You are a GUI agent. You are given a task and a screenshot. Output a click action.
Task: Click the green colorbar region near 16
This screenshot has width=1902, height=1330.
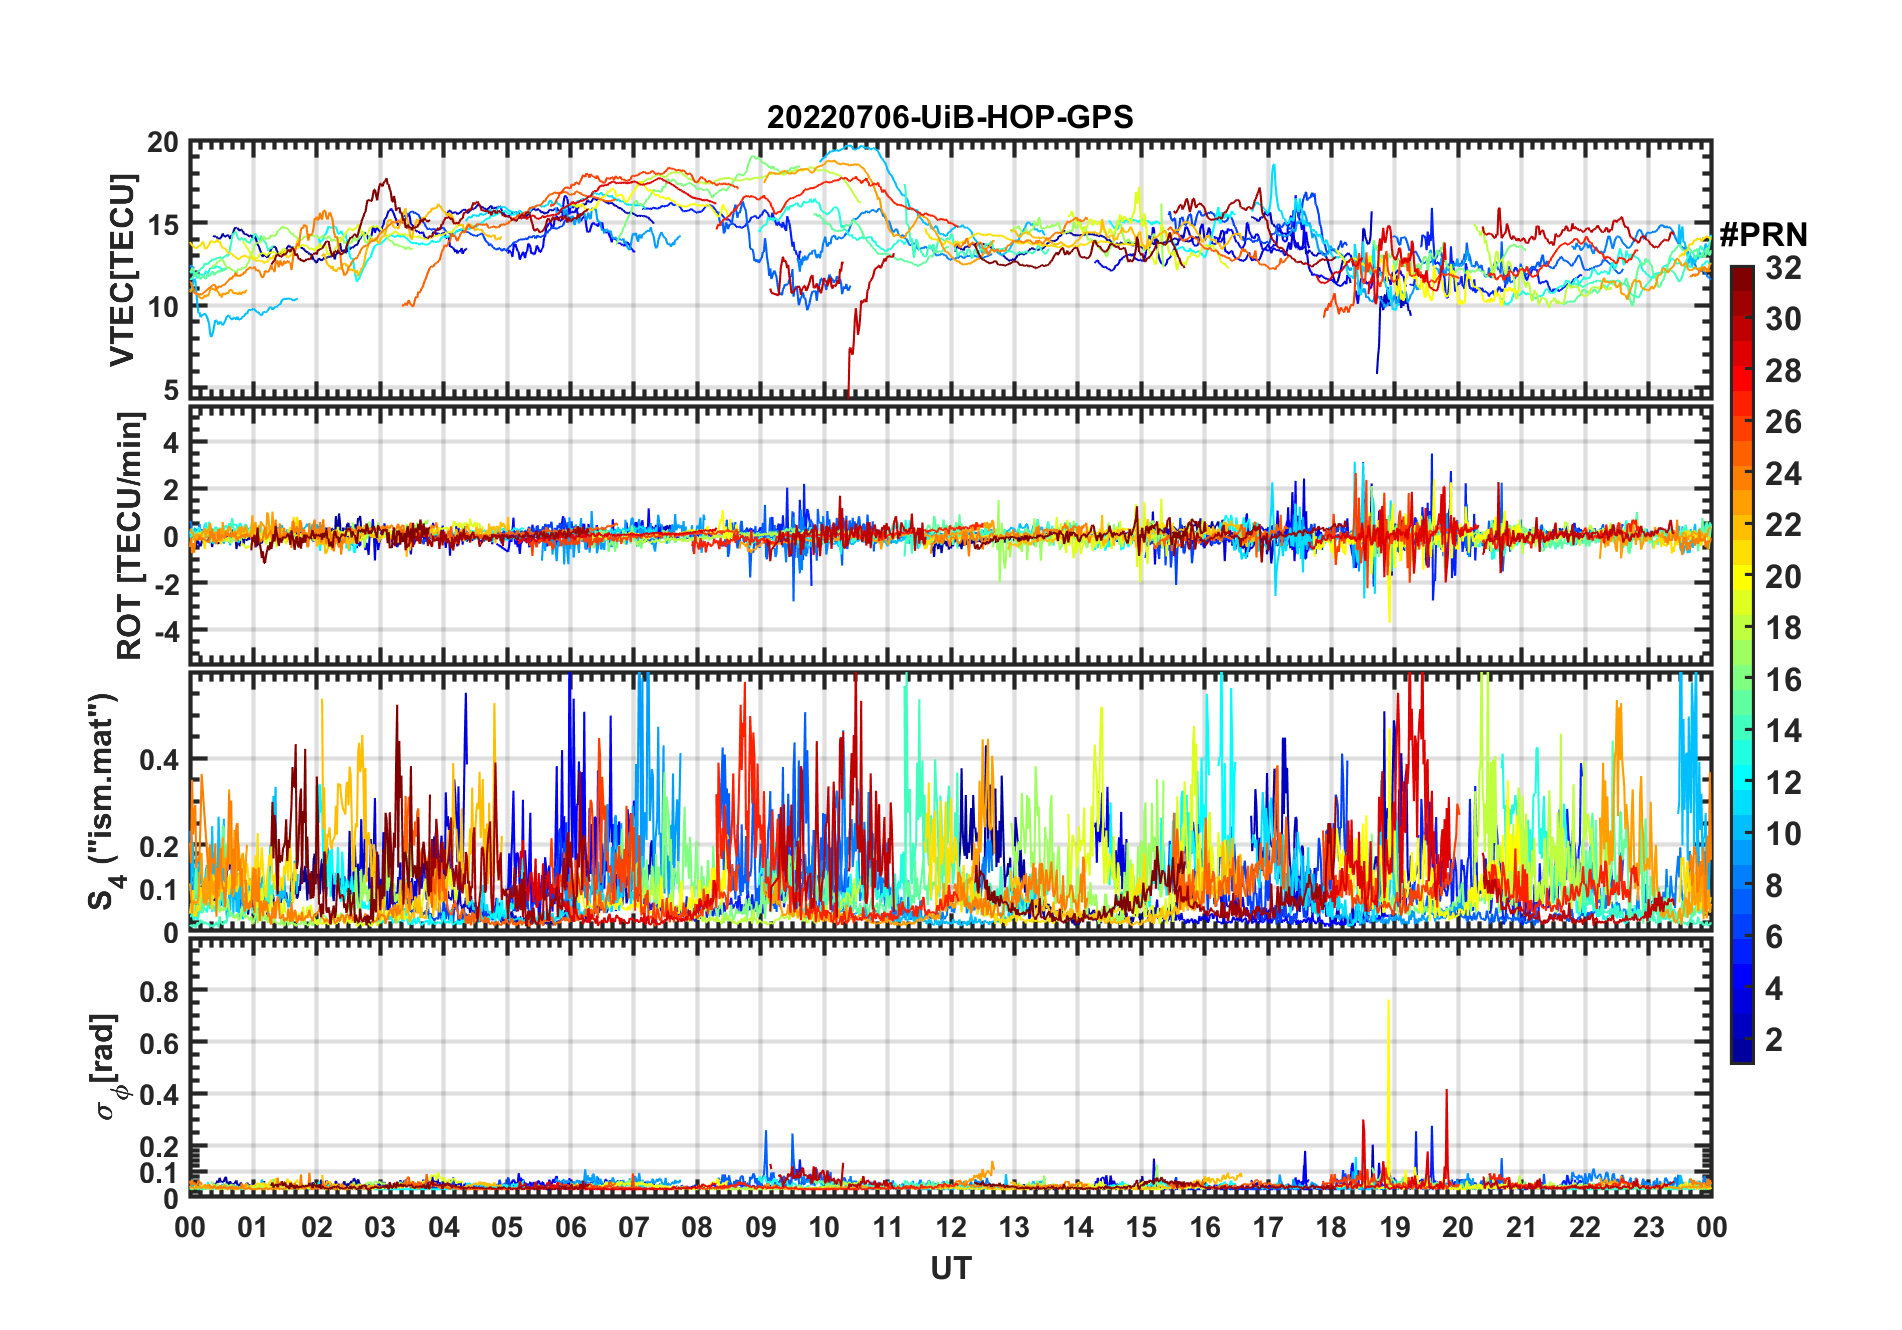(1742, 680)
